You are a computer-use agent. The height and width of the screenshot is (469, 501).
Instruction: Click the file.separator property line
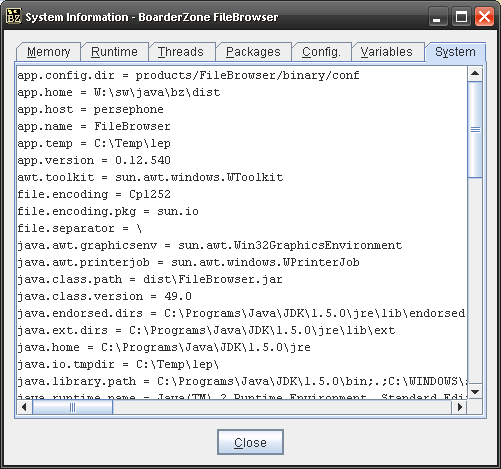(79, 228)
